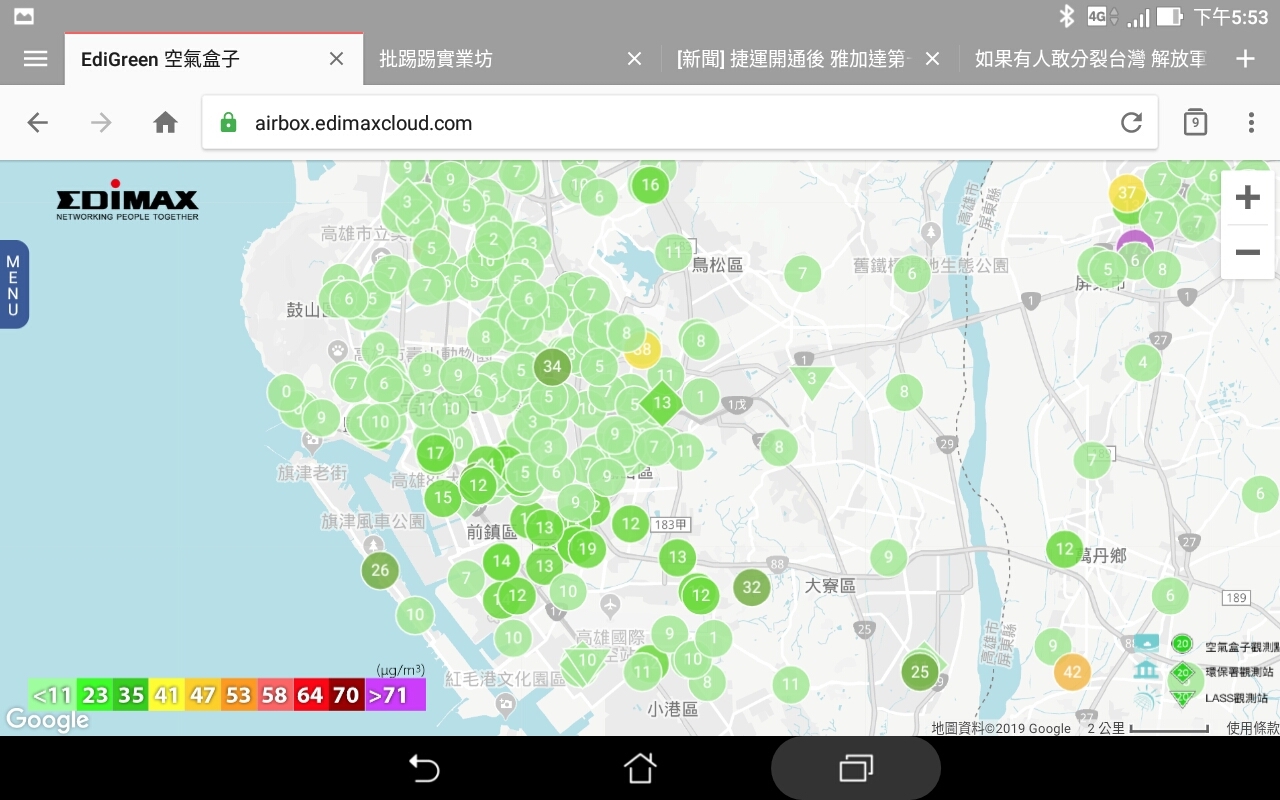
Task: Select the green marker reading 19
Action: (x=587, y=548)
